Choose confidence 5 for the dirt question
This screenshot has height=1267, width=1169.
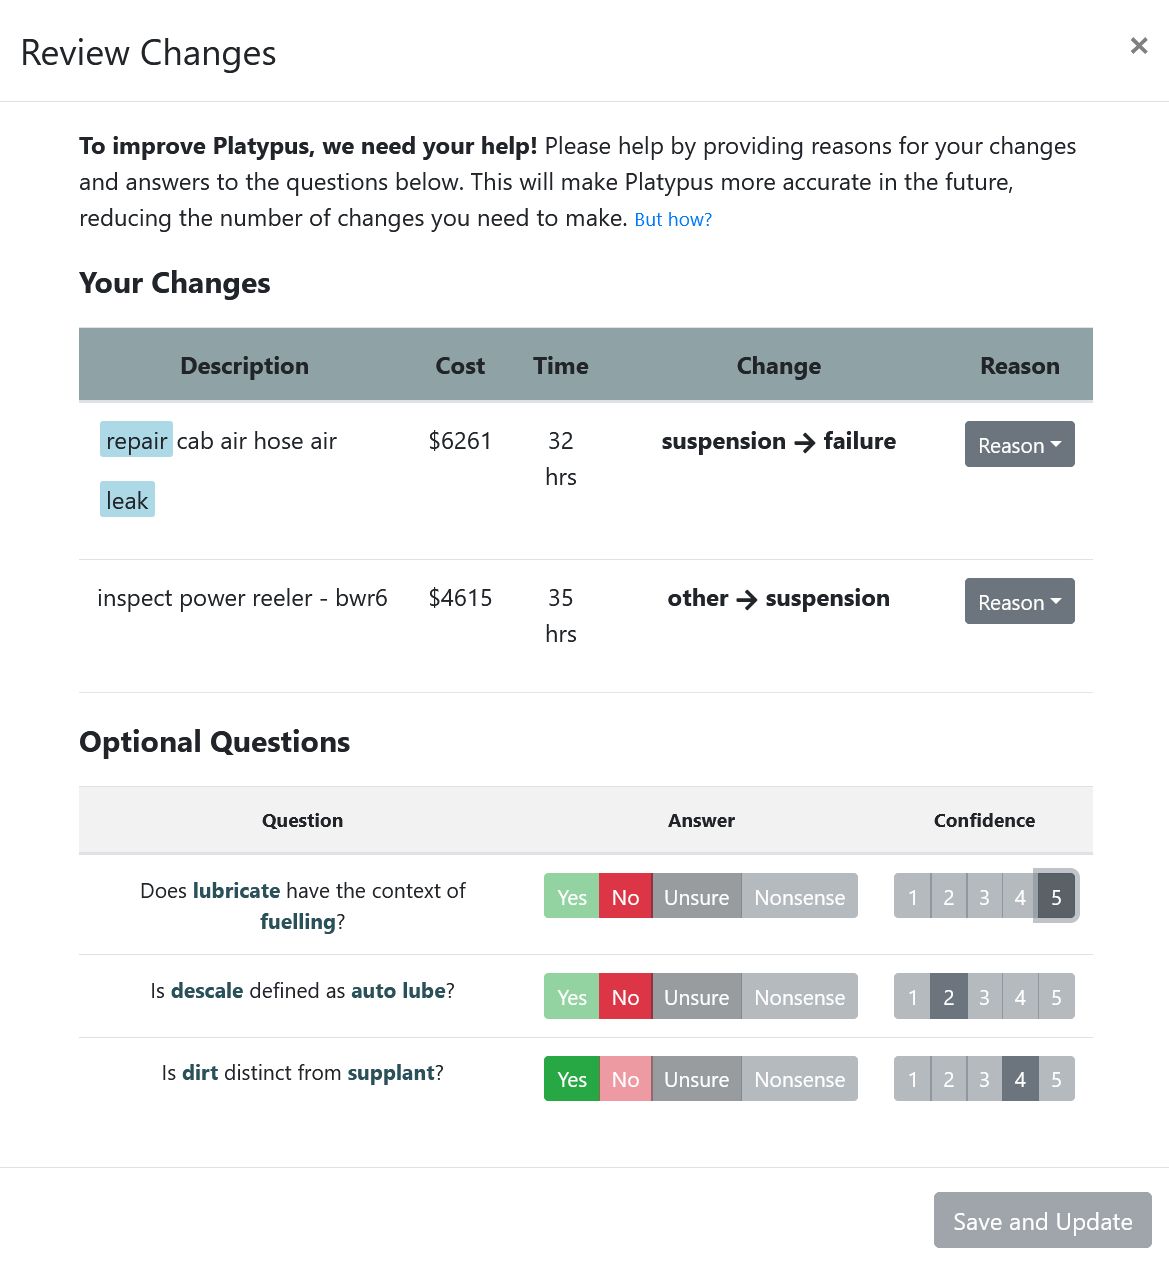1056,1079
